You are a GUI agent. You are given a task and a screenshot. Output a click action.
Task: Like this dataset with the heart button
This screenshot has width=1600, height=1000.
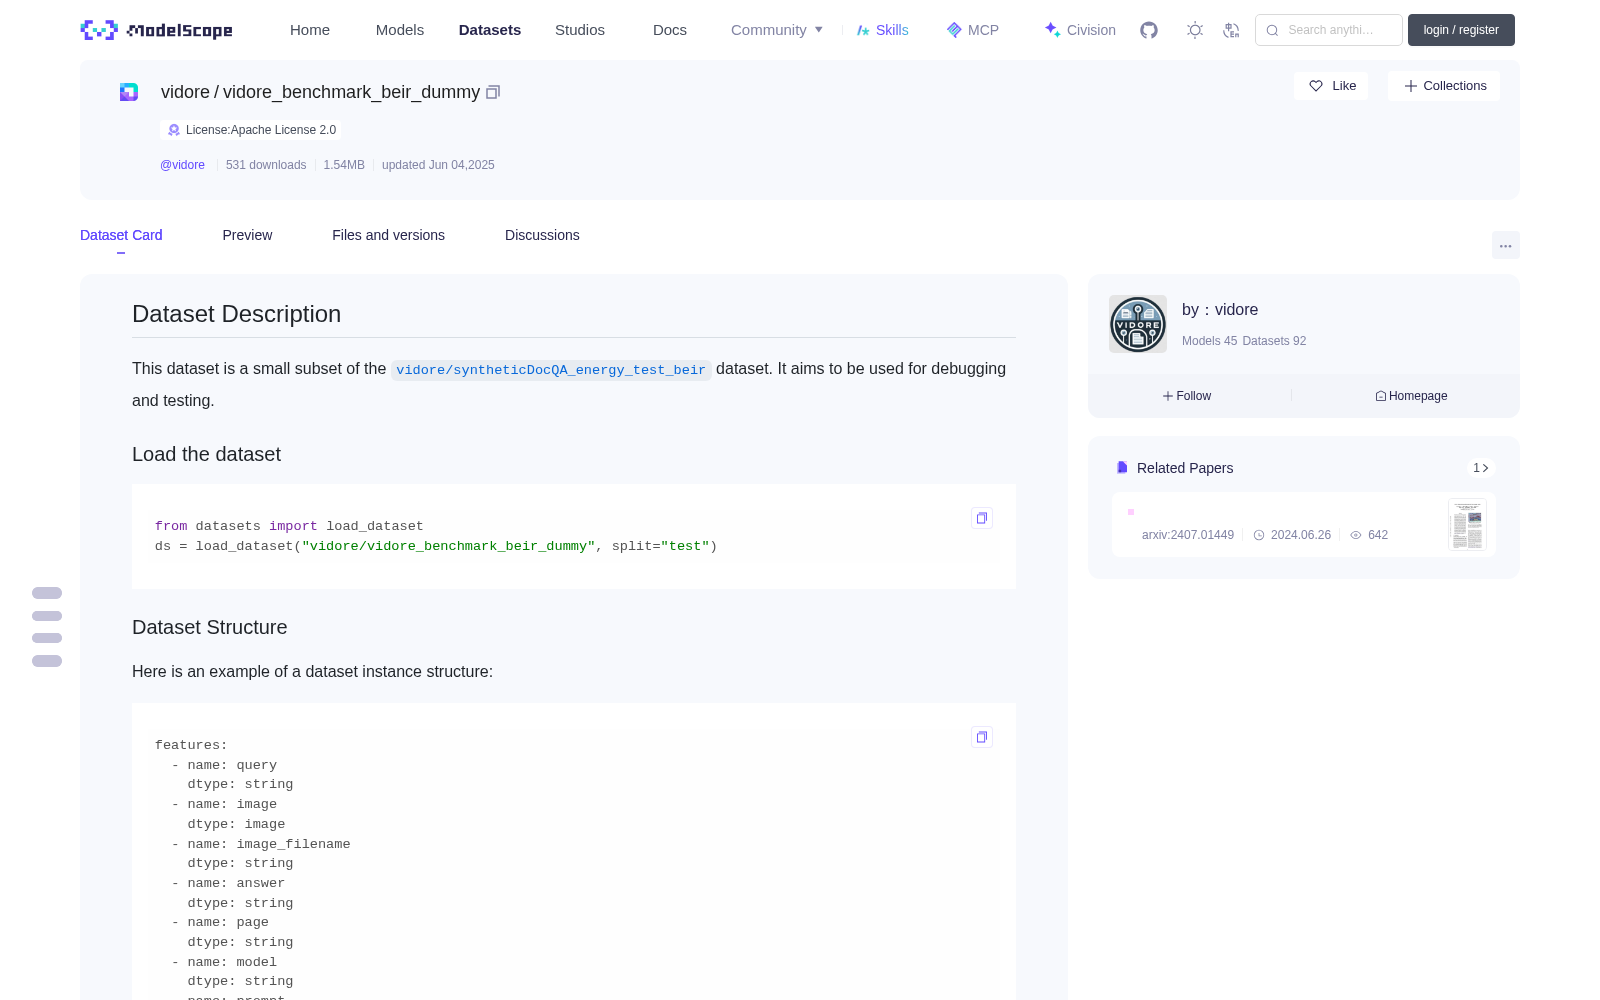click(1332, 86)
